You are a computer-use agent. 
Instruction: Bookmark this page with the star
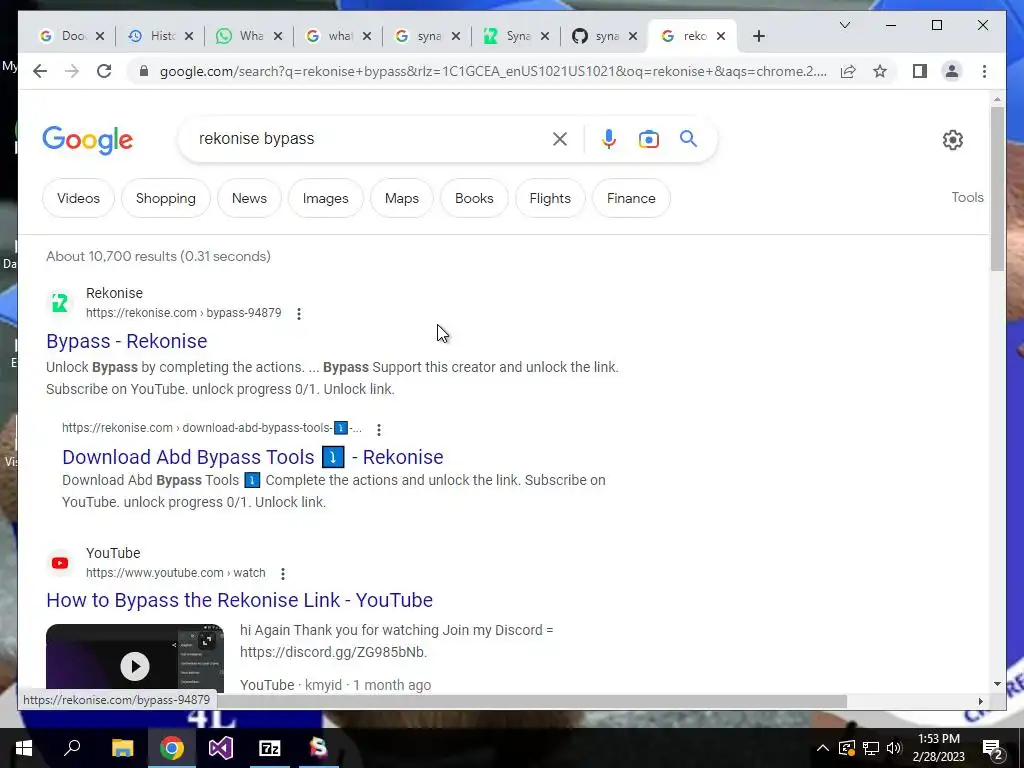pyautogui.click(x=880, y=71)
